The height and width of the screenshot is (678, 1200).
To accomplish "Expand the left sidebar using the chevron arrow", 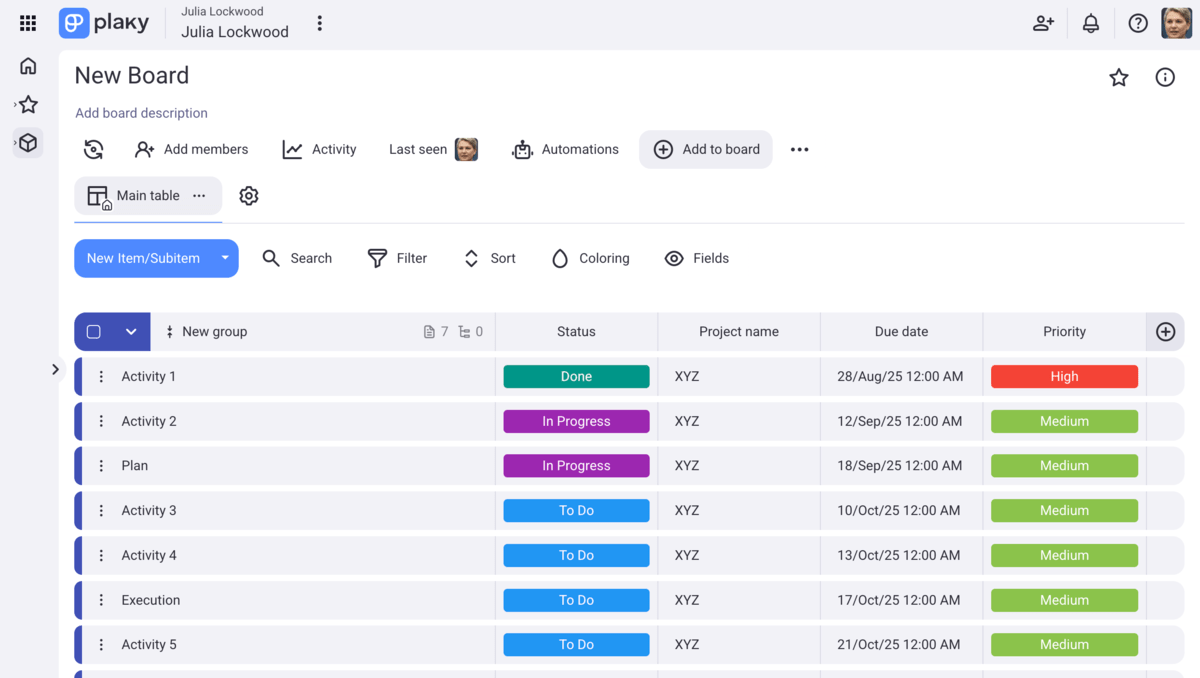I will click(56, 369).
